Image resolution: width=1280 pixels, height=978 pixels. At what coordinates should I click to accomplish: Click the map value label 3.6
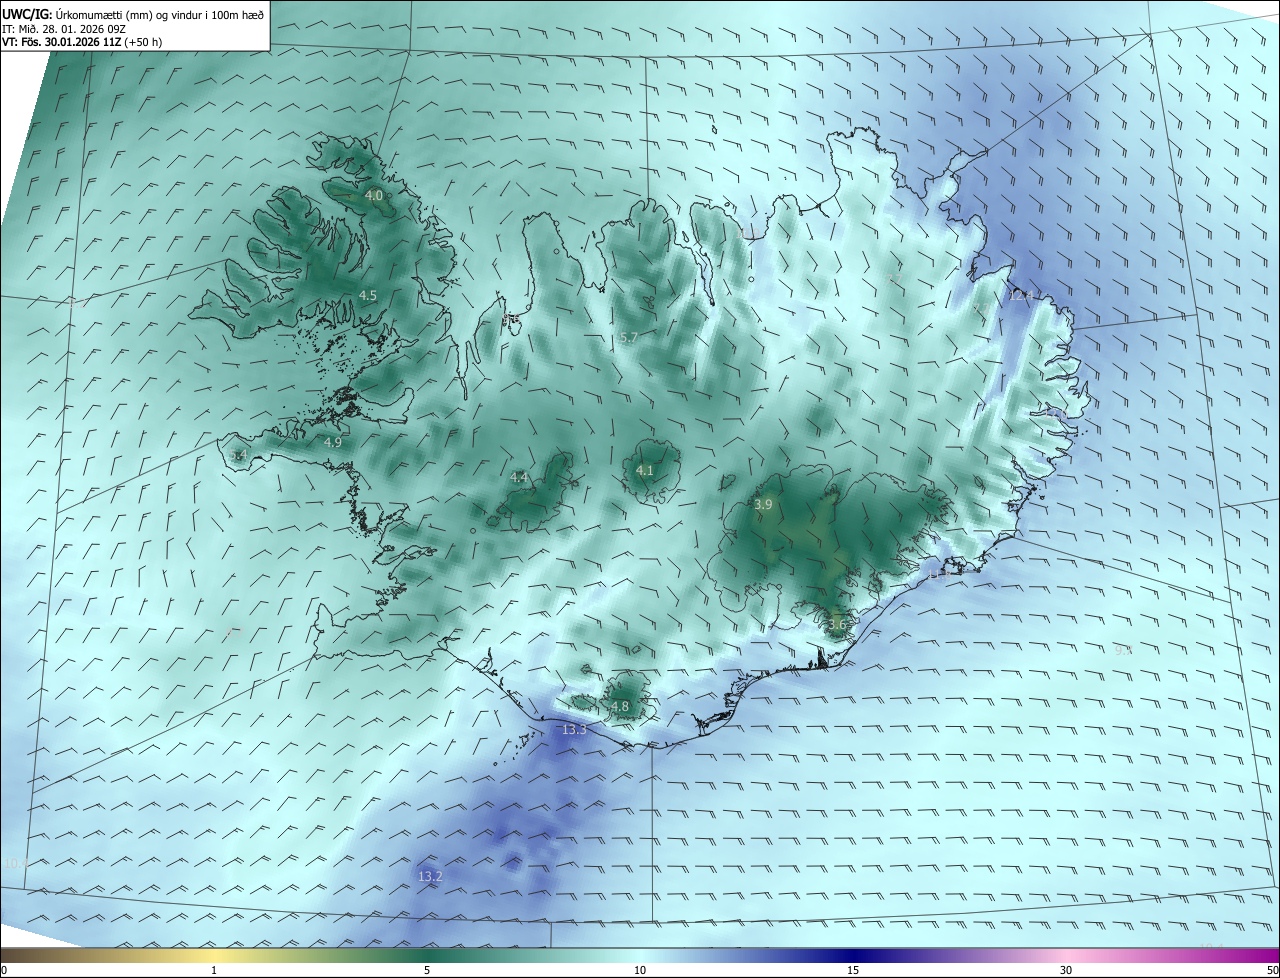pos(838,624)
